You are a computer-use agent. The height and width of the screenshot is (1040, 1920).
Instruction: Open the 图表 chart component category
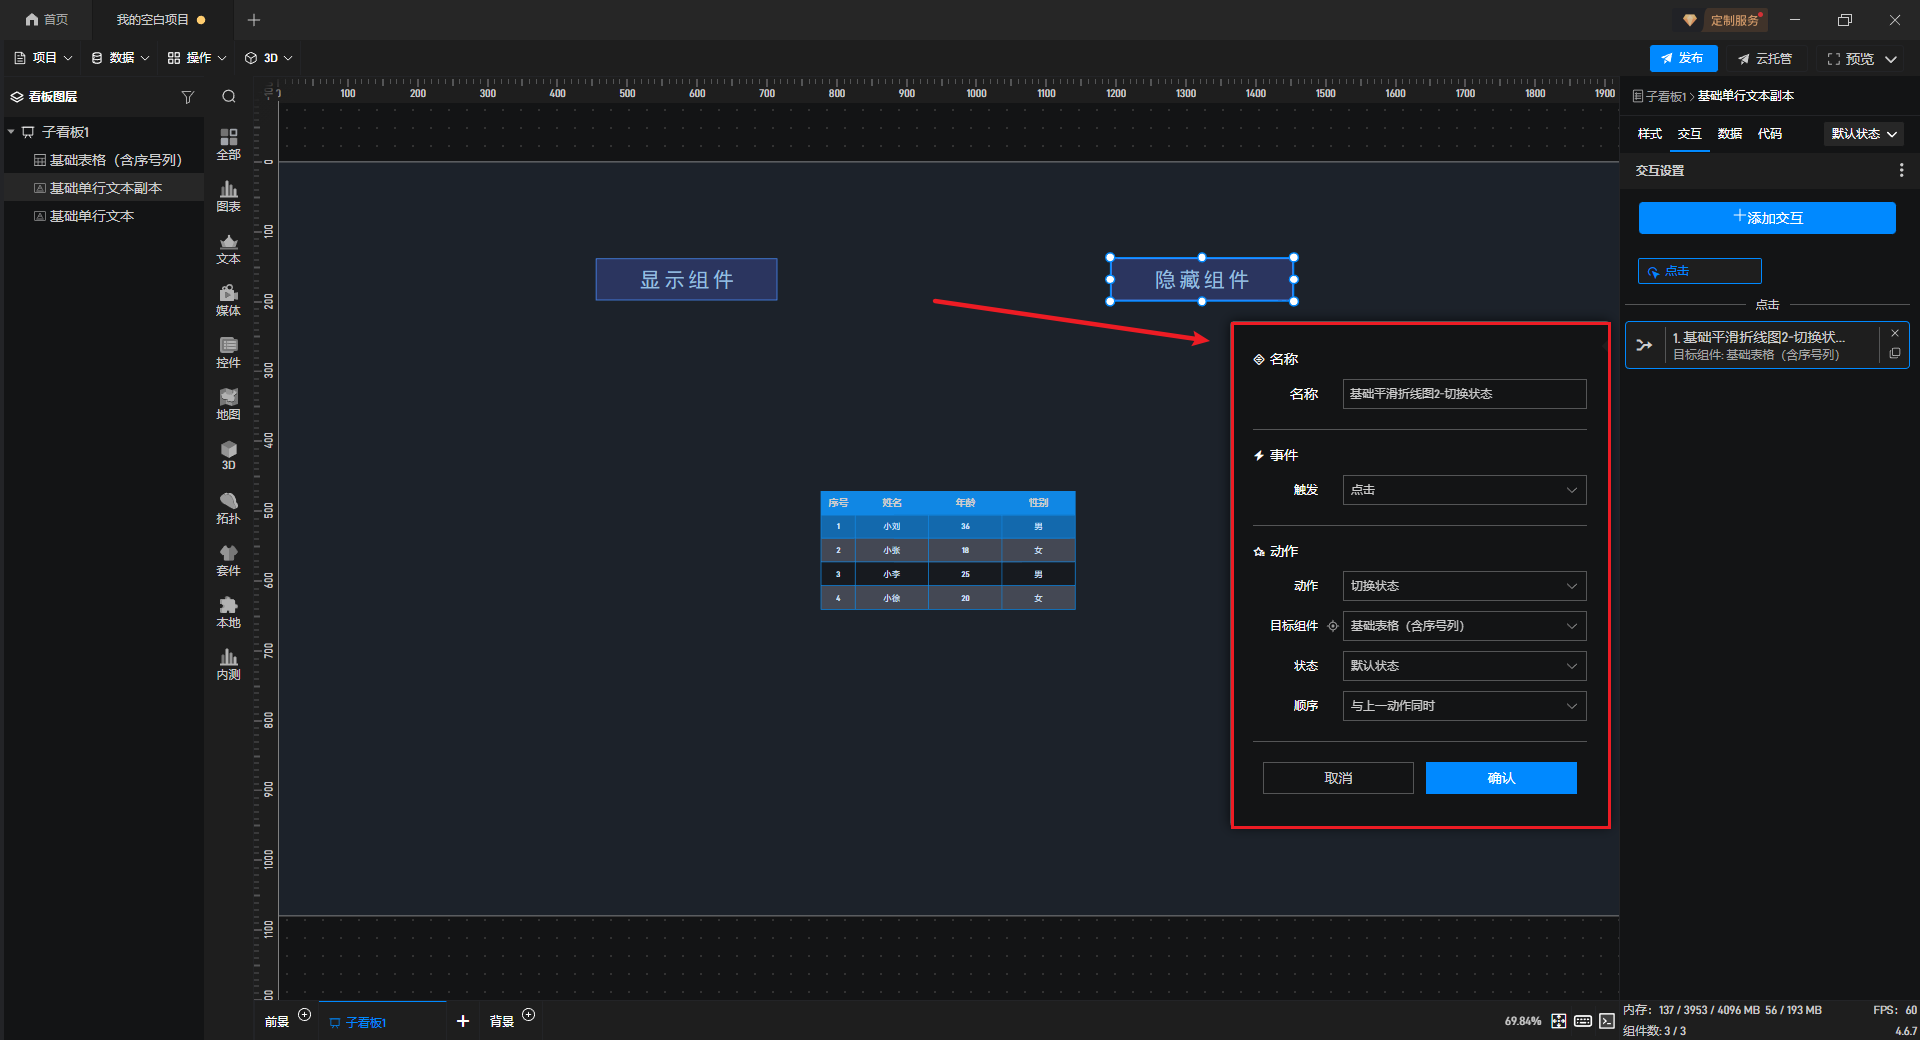pos(228,196)
